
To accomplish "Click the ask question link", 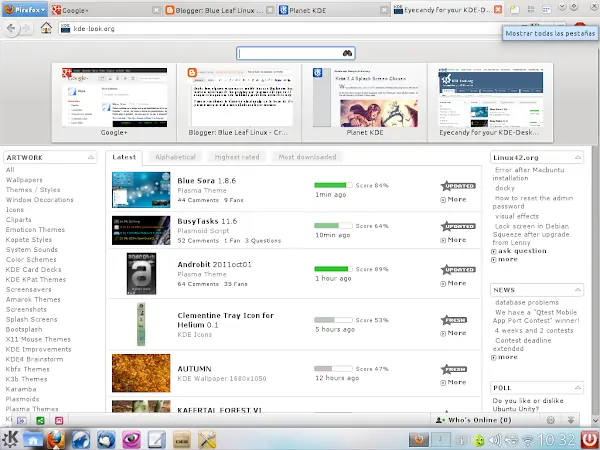I will click(522, 251).
